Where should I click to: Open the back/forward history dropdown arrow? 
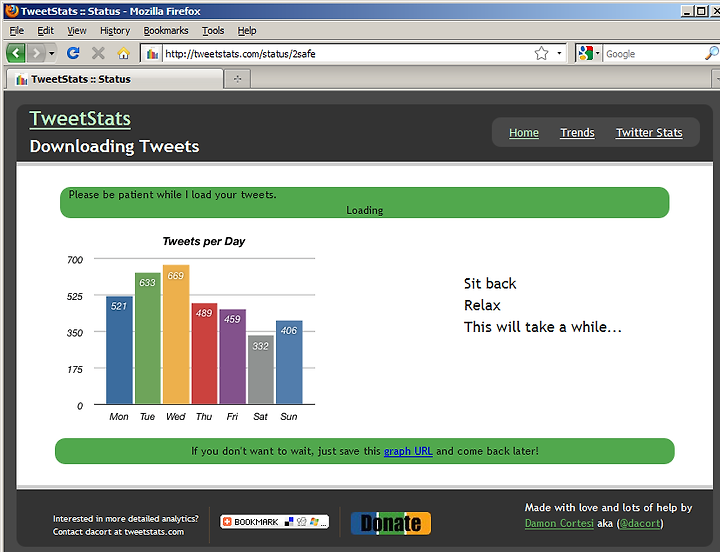coord(51,53)
